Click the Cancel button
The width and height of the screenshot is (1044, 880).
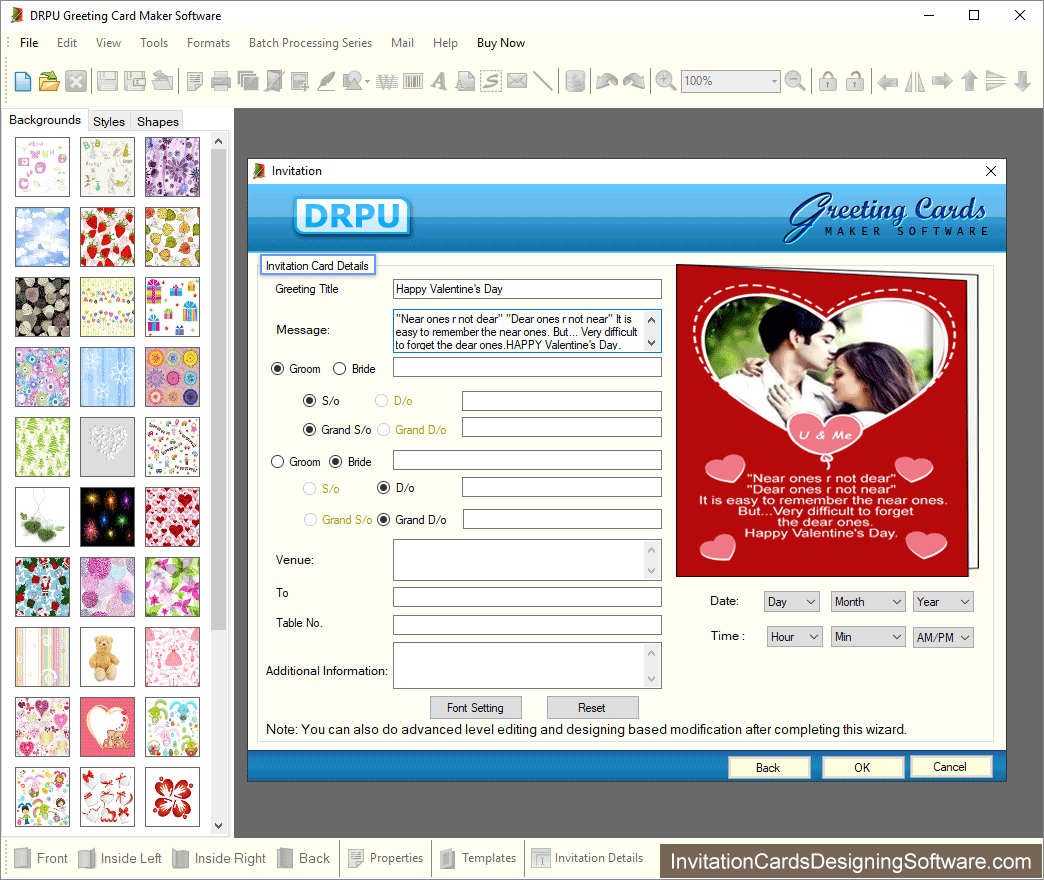pos(950,767)
